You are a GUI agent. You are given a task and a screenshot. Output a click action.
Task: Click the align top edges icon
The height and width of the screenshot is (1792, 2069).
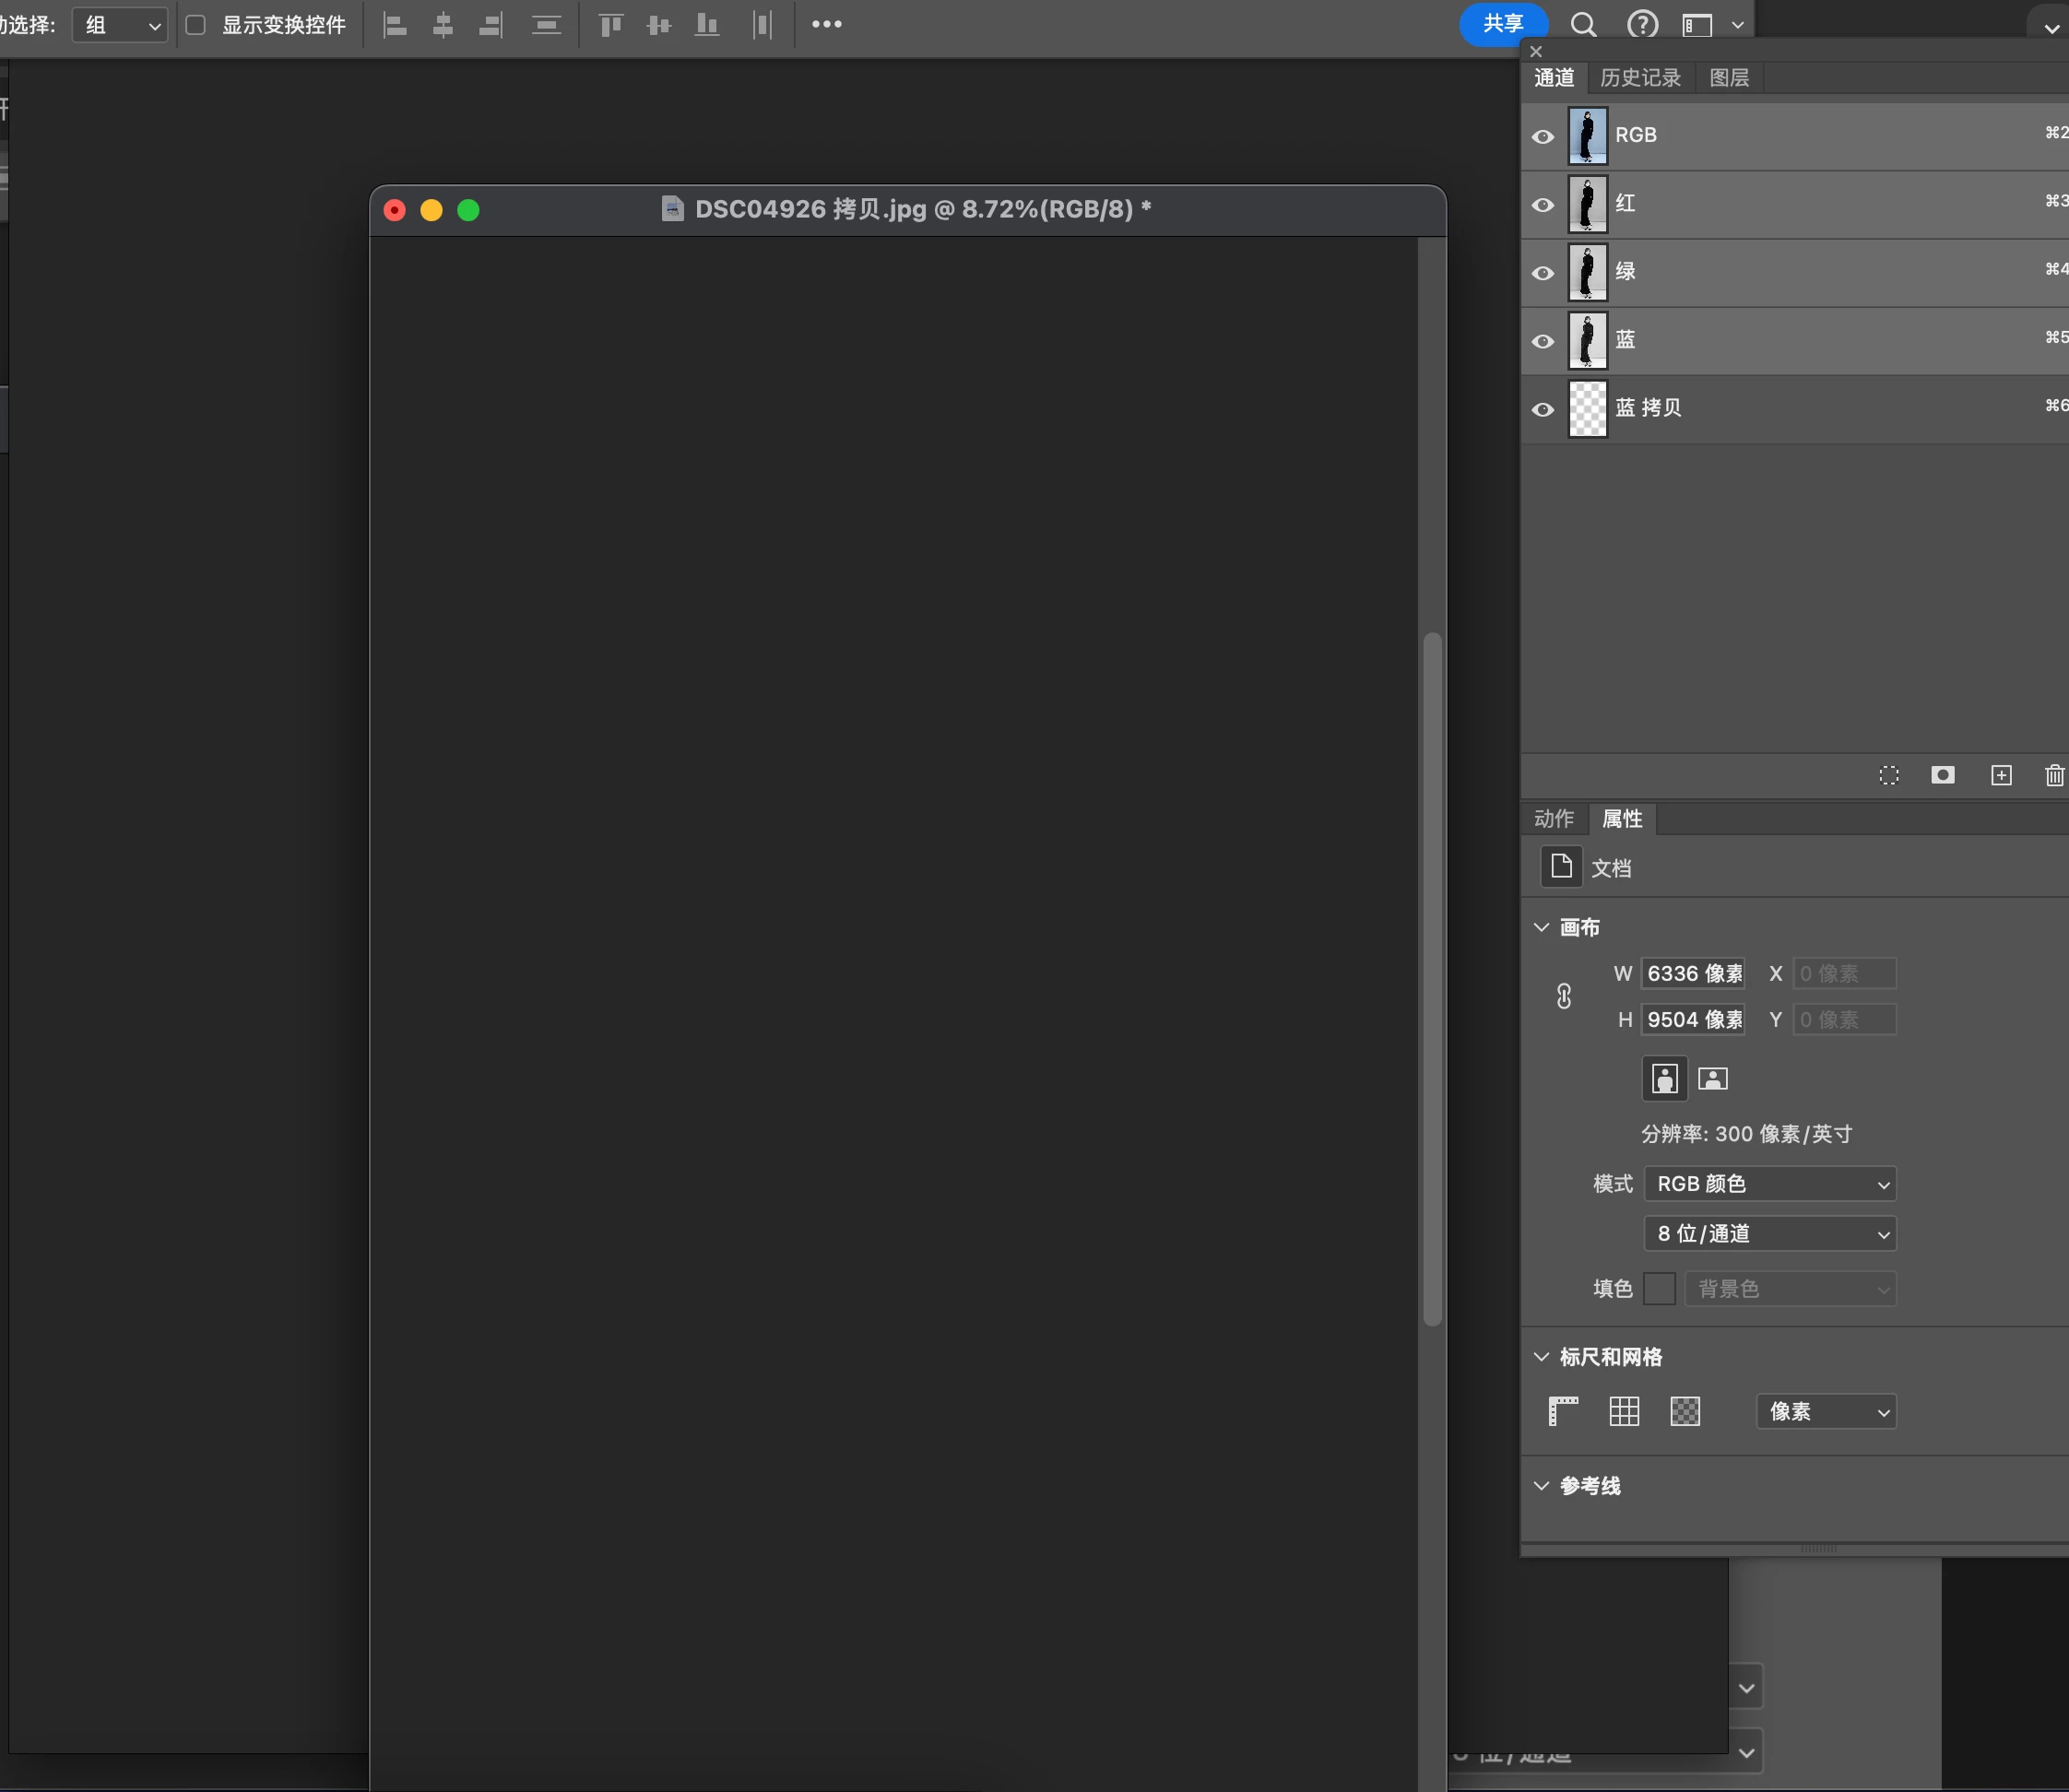[610, 25]
